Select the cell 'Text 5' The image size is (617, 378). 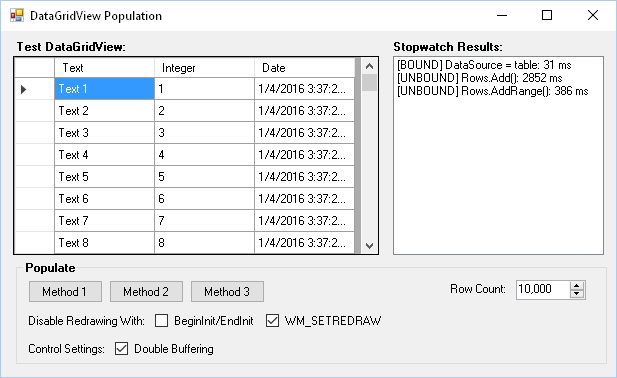[104, 177]
